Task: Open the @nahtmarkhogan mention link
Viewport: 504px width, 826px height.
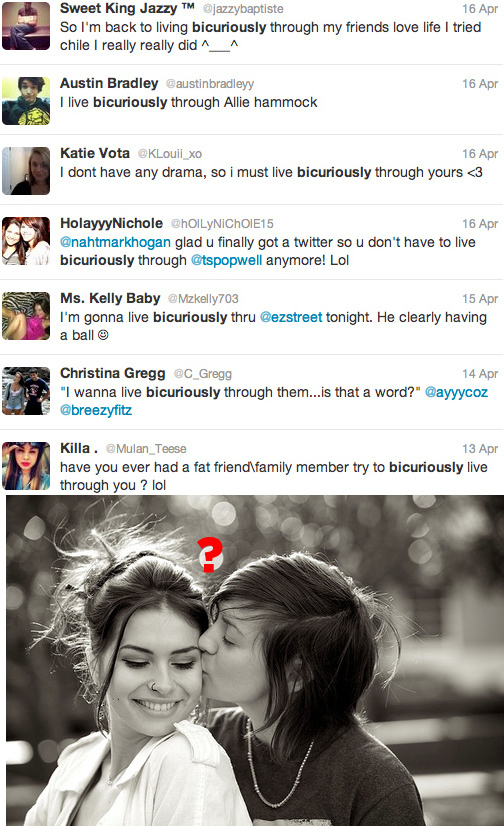Action: (115, 242)
